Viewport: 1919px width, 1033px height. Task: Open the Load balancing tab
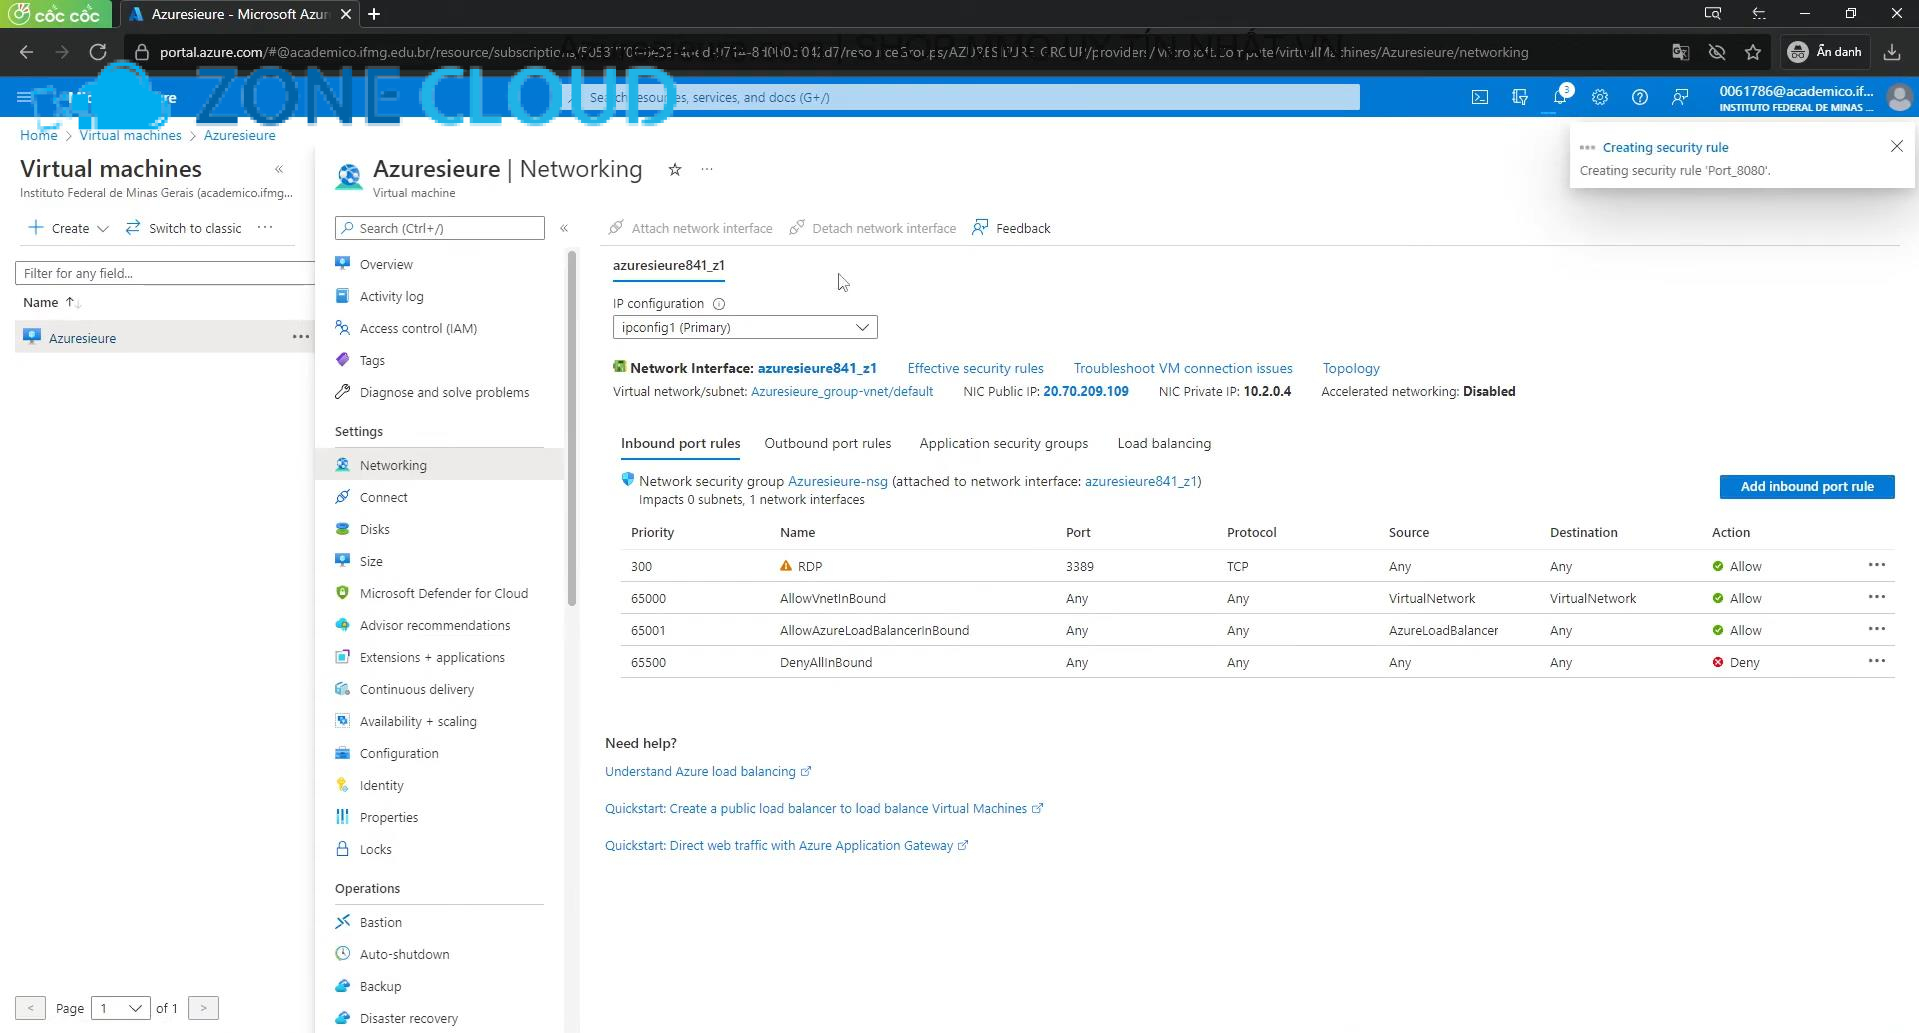[x=1163, y=443]
